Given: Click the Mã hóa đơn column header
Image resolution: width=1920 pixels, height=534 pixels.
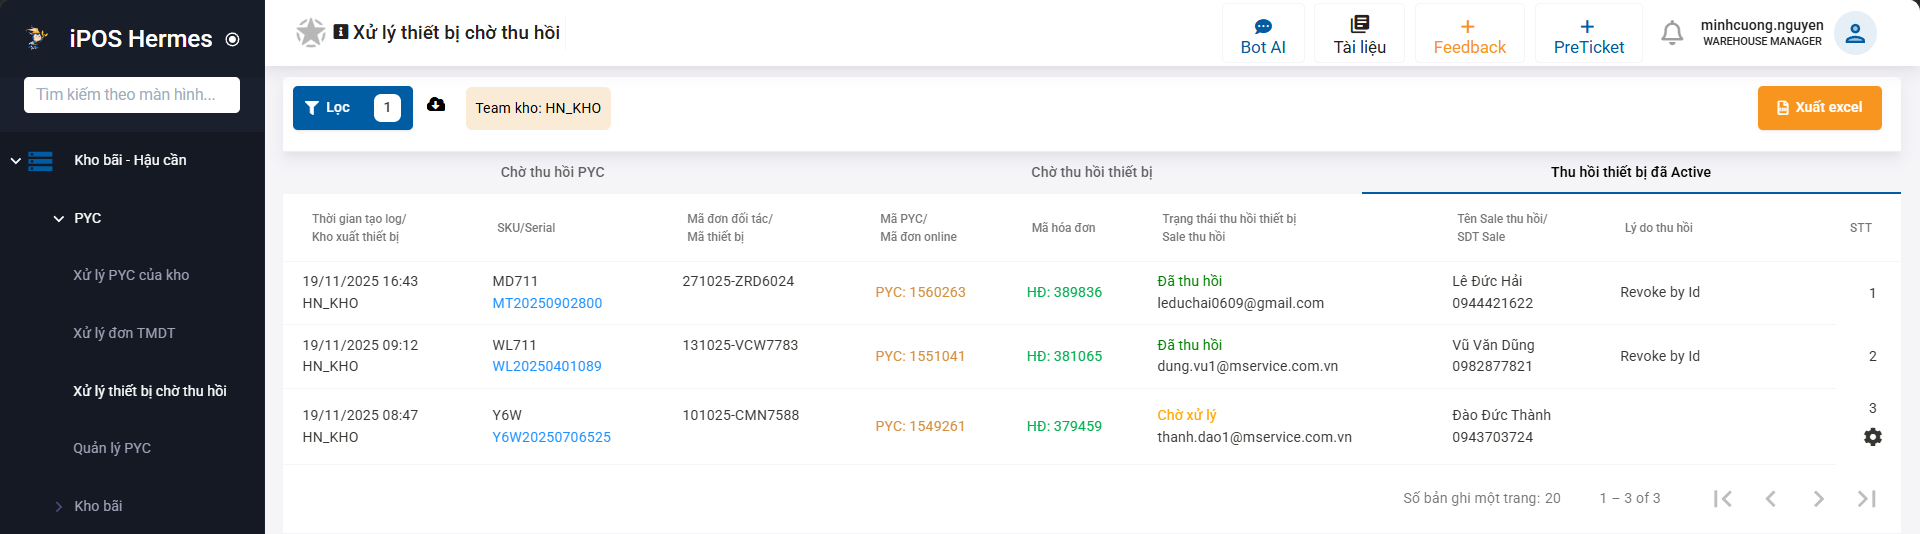Looking at the screenshot, I should click(1063, 228).
